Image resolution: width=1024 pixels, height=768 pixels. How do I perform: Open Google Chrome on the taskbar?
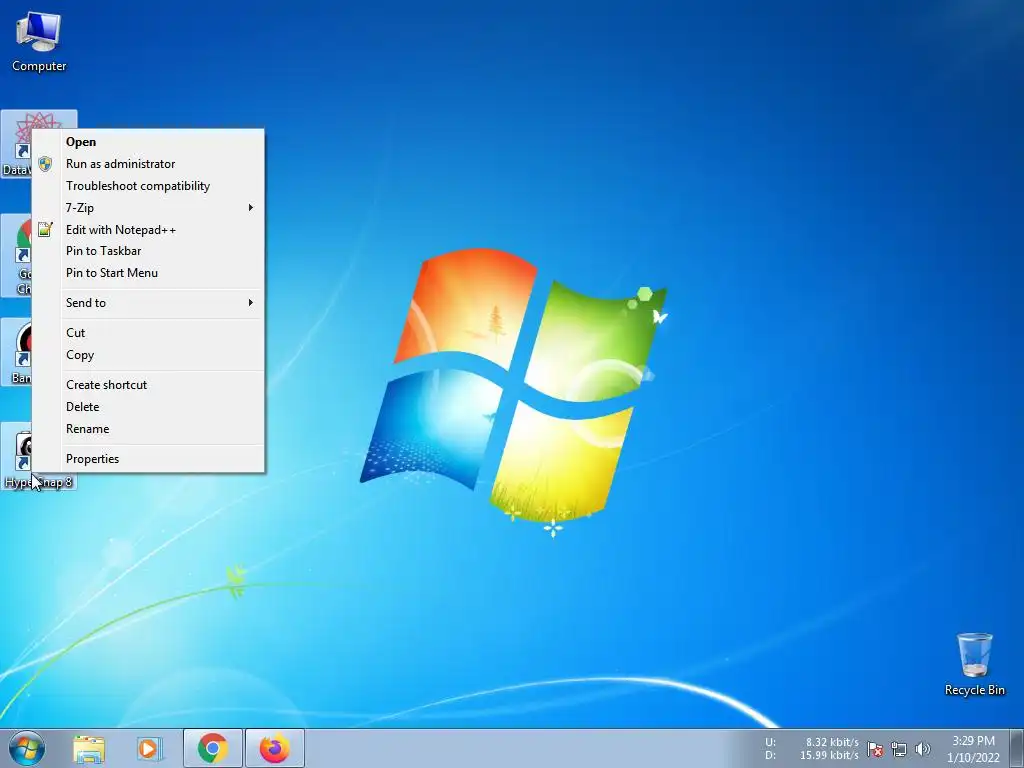213,748
